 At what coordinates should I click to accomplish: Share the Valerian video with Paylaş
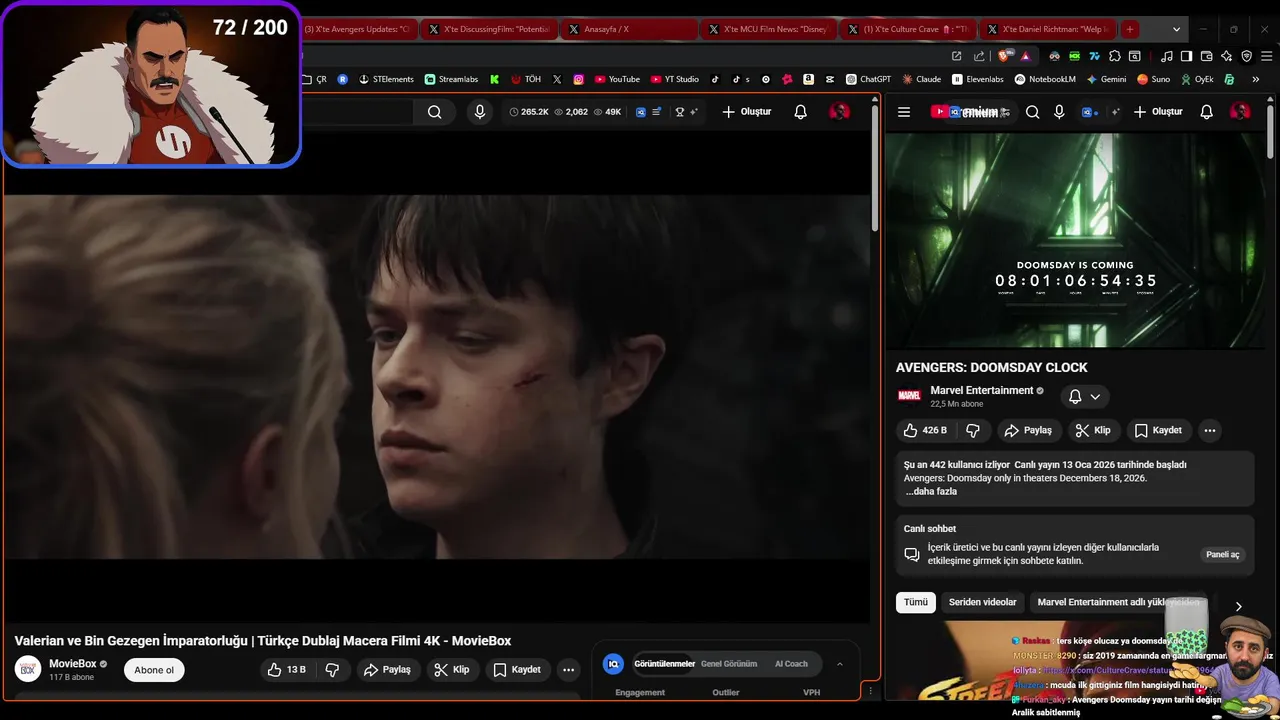click(x=387, y=670)
